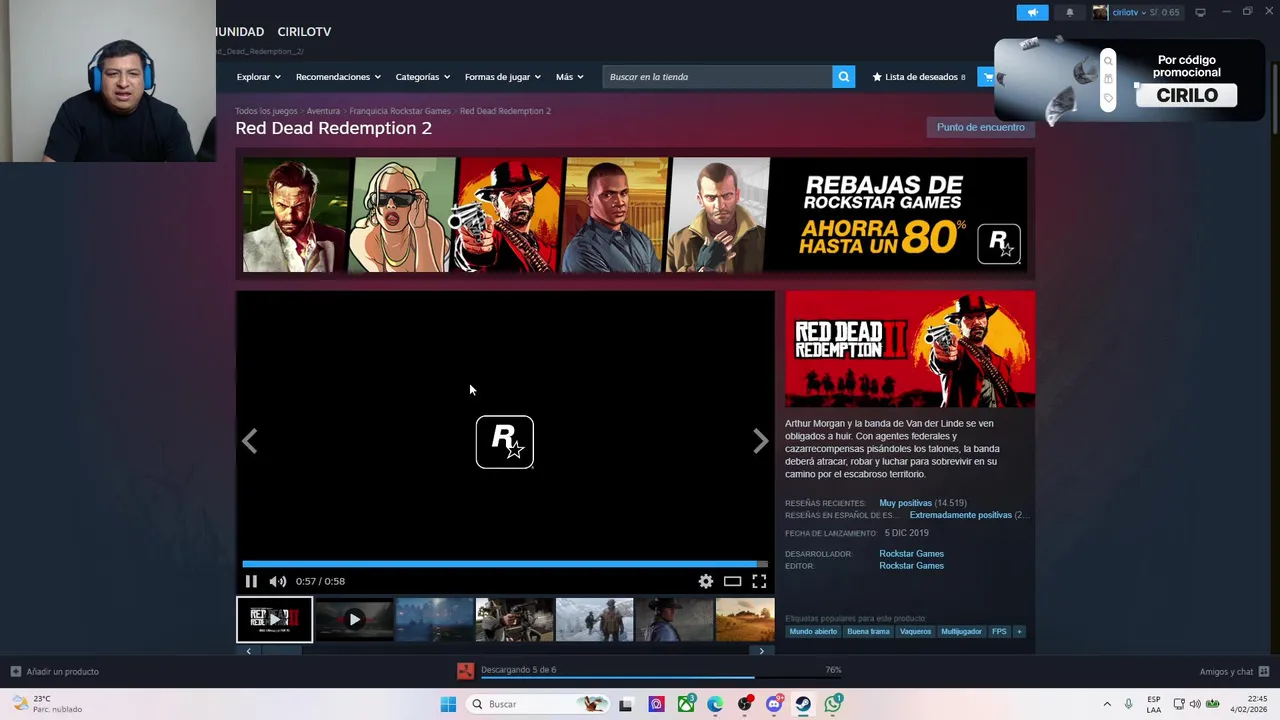Show previous media with left arrow
The width and height of the screenshot is (1280, 720).
[x=250, y=441]
